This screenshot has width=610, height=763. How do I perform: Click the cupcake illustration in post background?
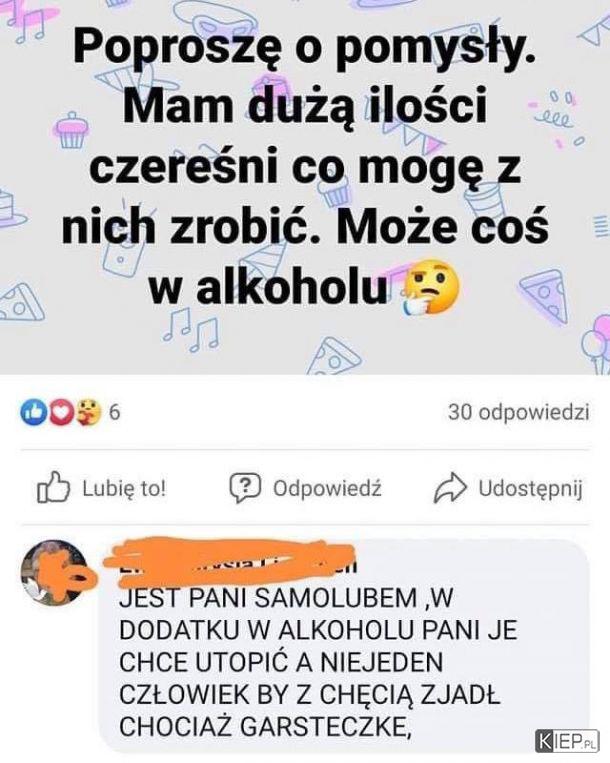click(72, 130)
